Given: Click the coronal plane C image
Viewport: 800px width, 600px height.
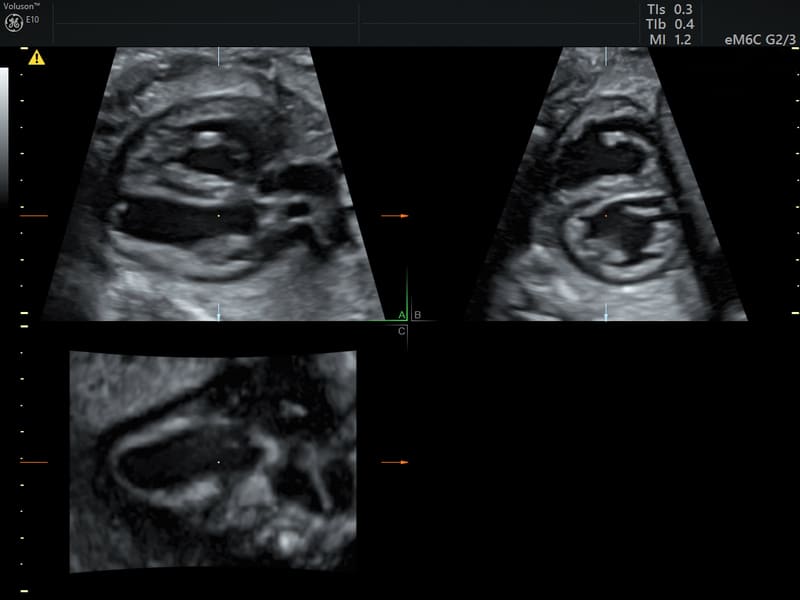Looking at the screenshot, I should pos(213,460).
